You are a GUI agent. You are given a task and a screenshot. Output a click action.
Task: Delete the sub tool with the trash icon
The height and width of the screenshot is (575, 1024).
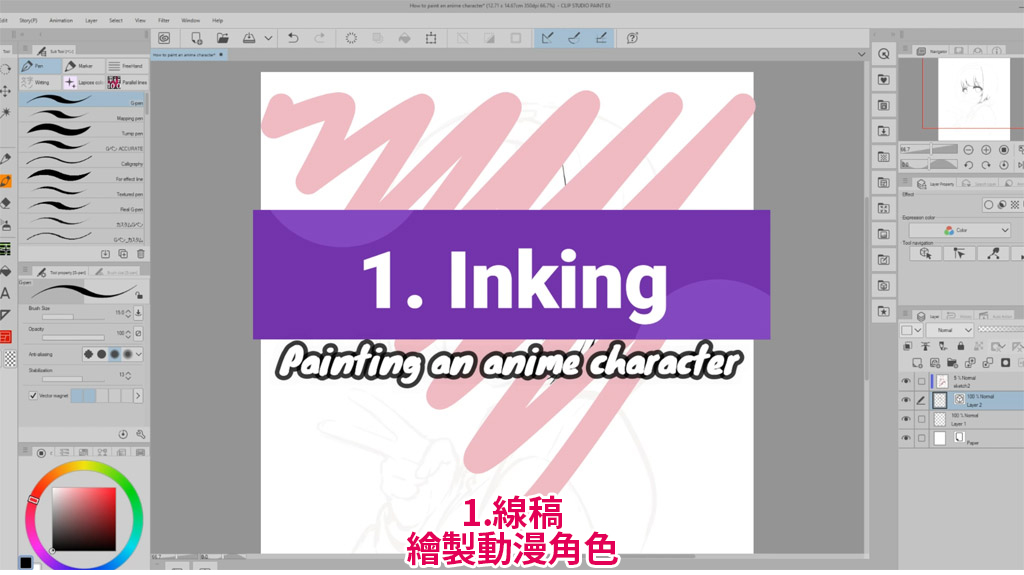(140, 254)
